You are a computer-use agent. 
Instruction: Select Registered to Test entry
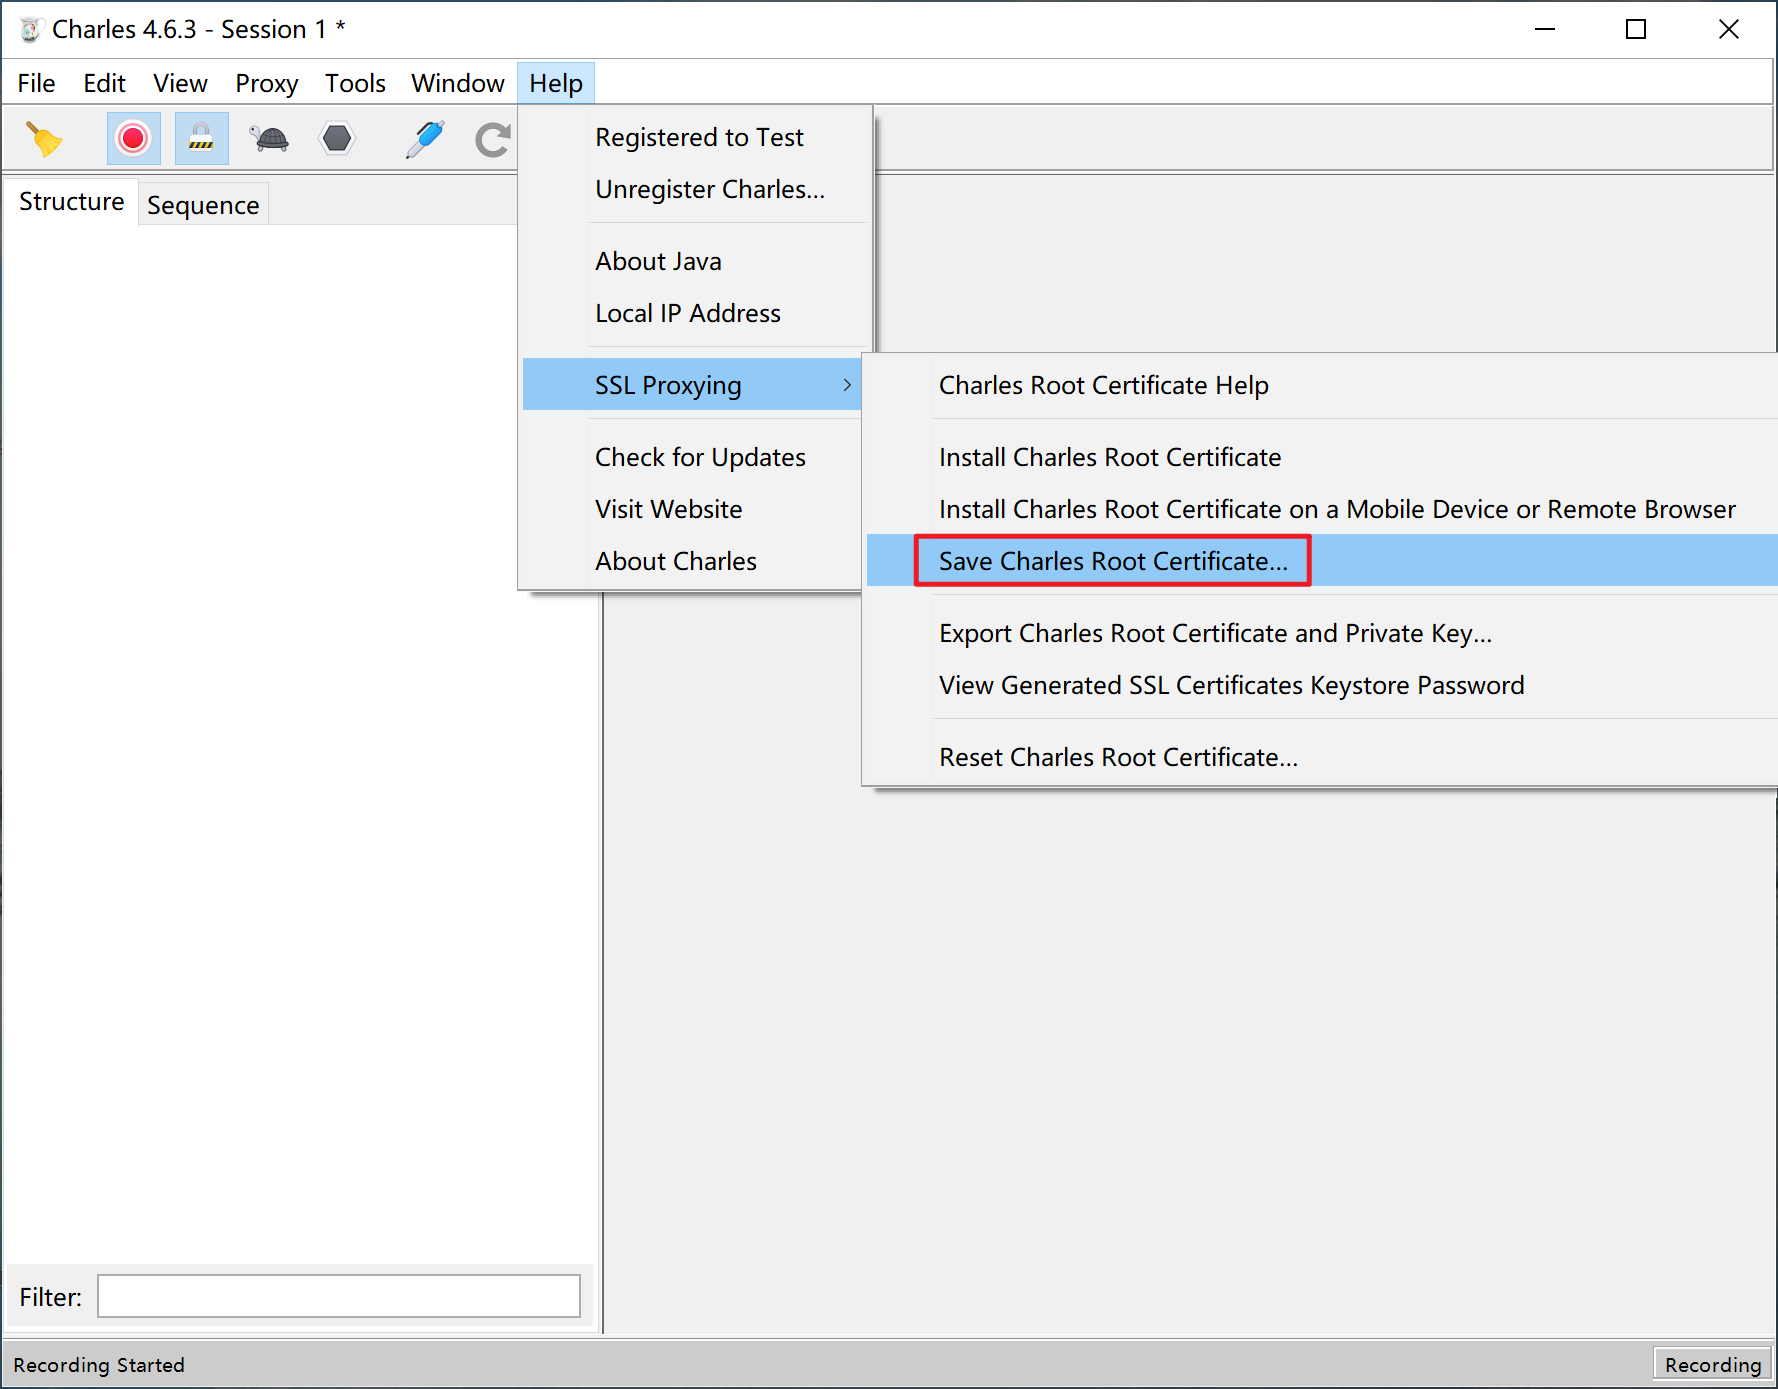tap(698, 137)
